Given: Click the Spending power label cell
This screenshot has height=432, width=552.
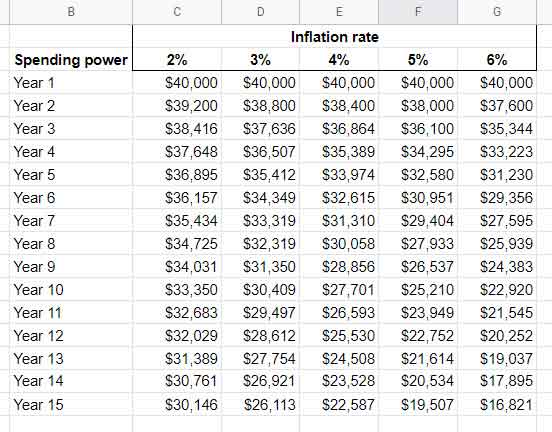Looking at the screenshot, I should (x=71, y=60).
